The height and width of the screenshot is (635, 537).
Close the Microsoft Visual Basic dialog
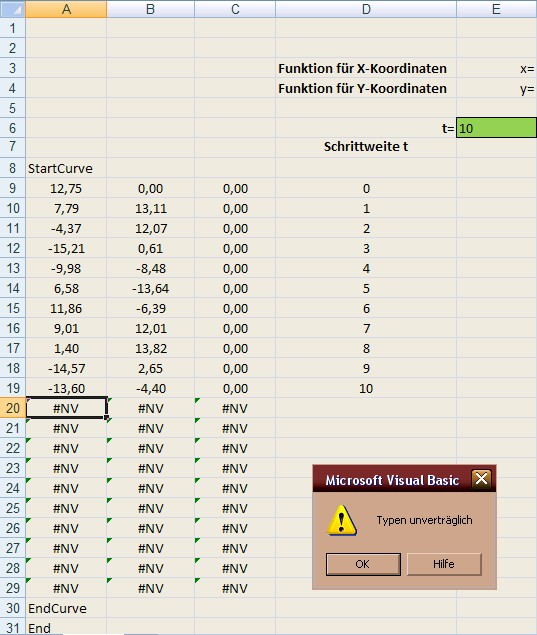(x=481, y=479)
